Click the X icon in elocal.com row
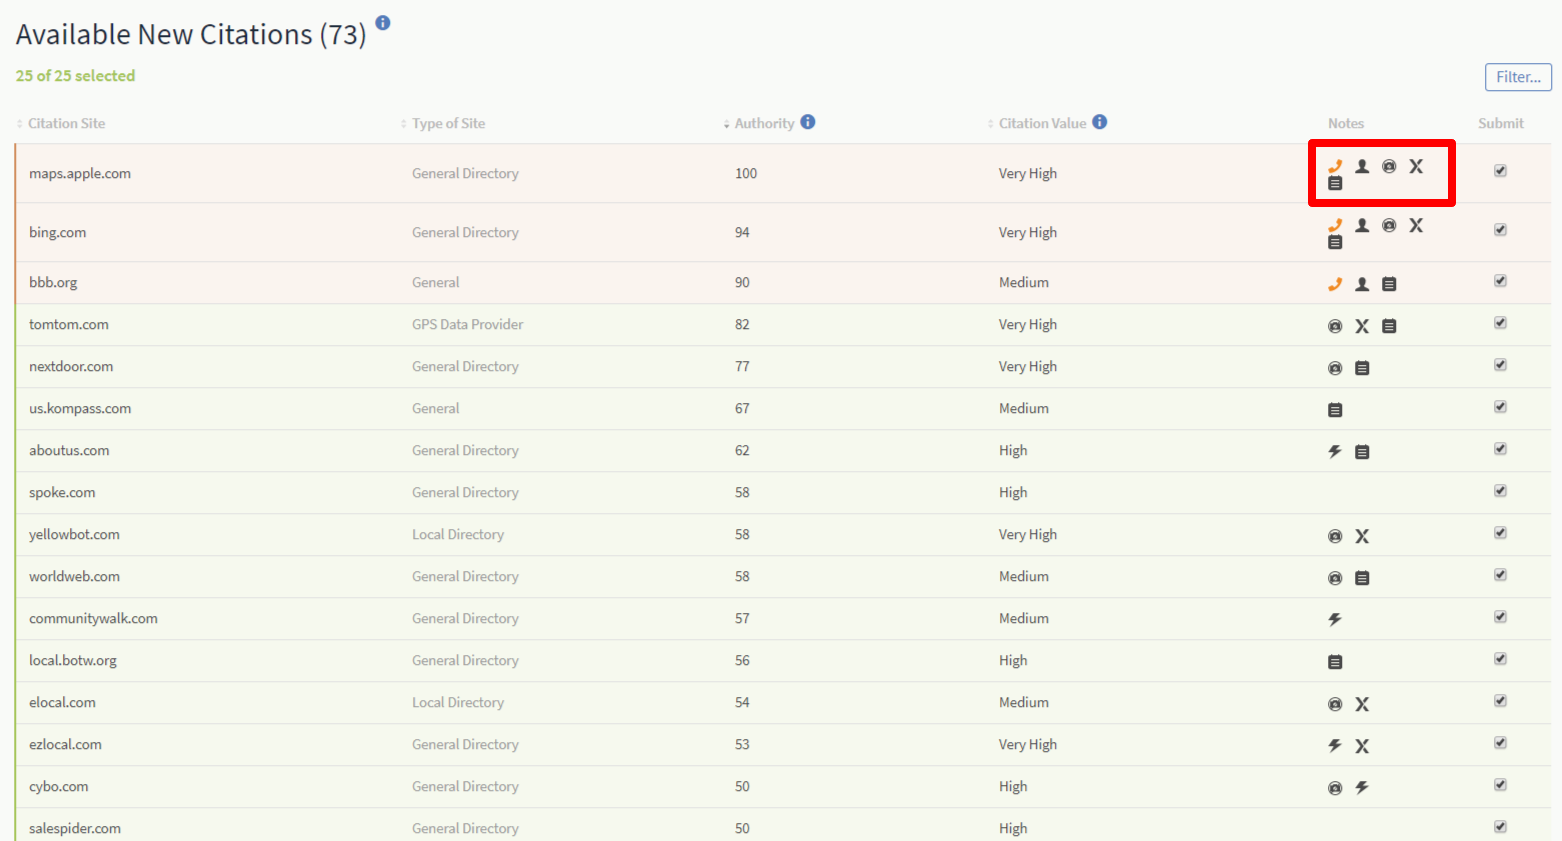 1362,704
